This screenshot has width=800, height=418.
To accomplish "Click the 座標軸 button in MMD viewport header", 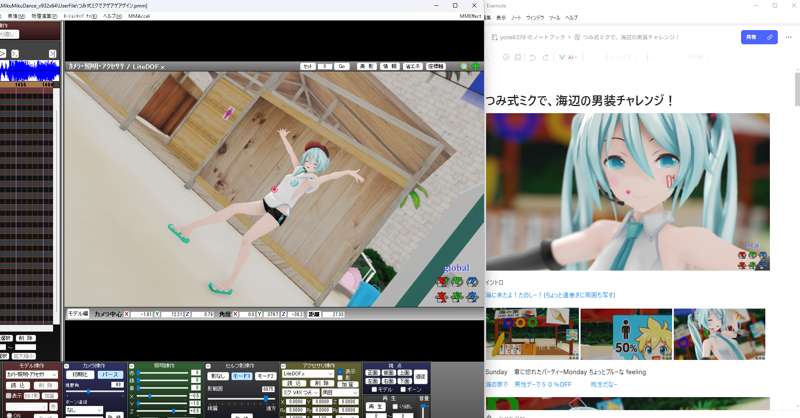I will 436,66.
